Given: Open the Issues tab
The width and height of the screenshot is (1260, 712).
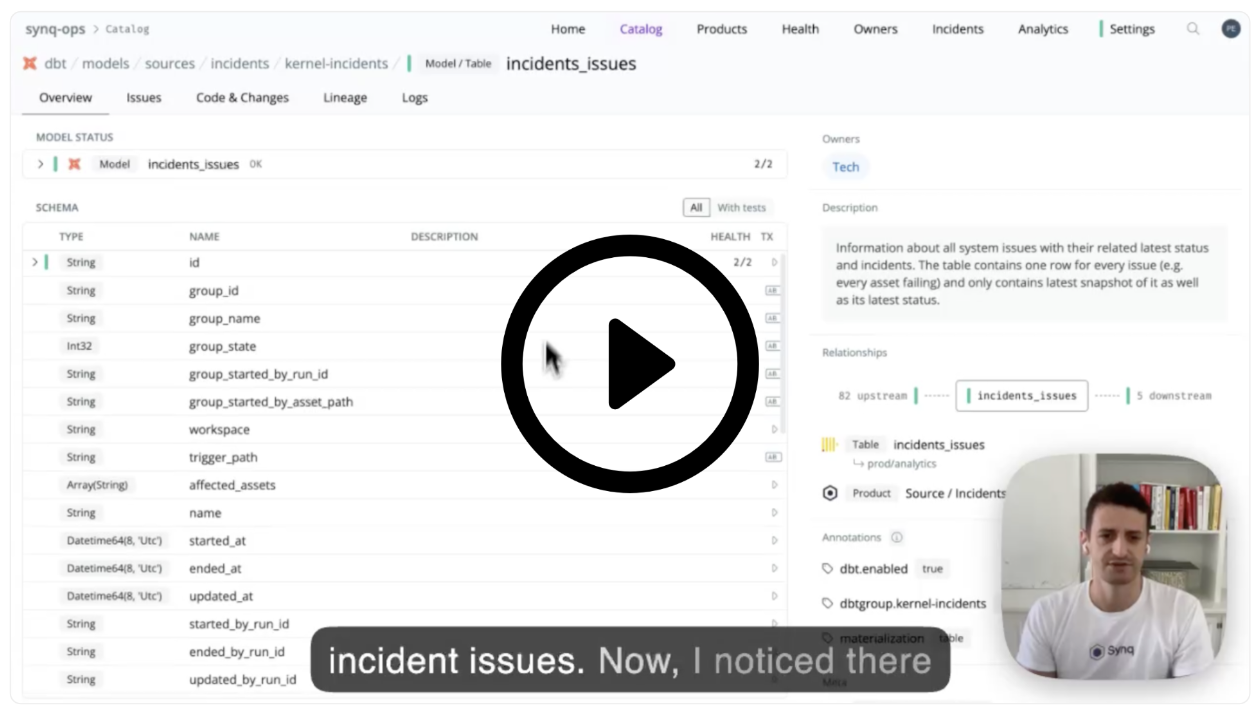Looking at the screenshot, I should (144, 97).
